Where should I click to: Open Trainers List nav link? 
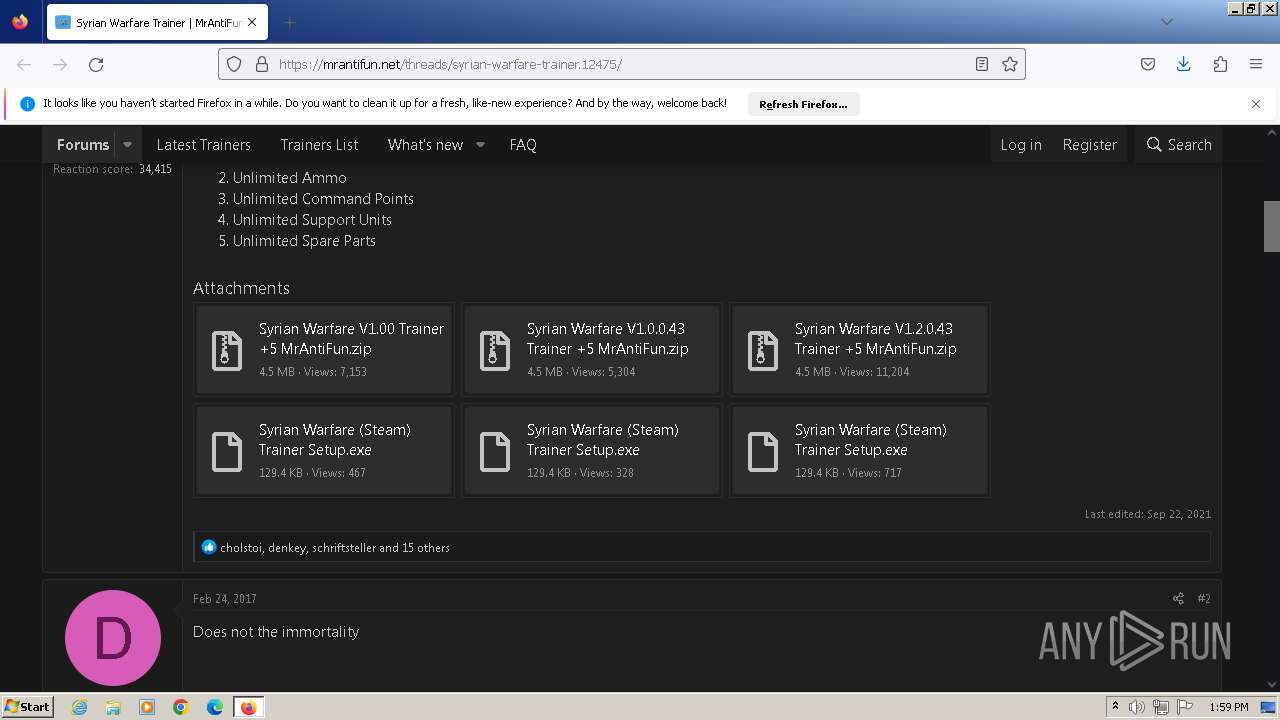click(x=320, y=145)
